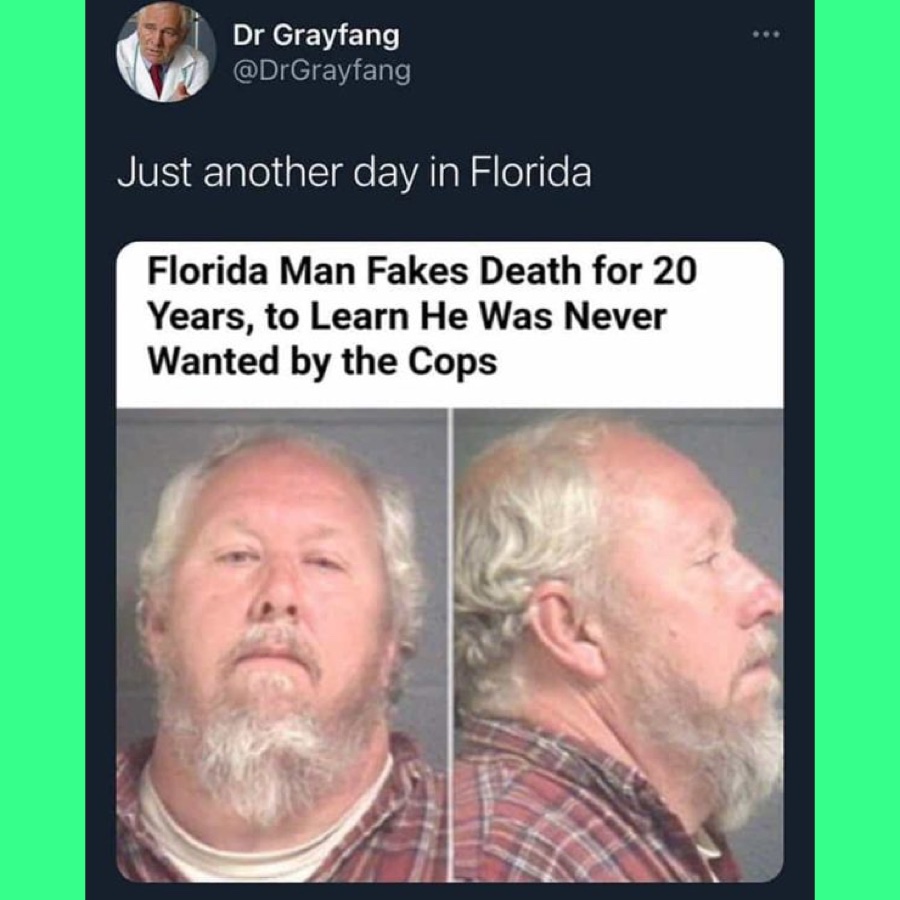The height and width of the screenshot is (900, 900).
Task: Click the green border right of the tweet
Action: pos(857,450)
